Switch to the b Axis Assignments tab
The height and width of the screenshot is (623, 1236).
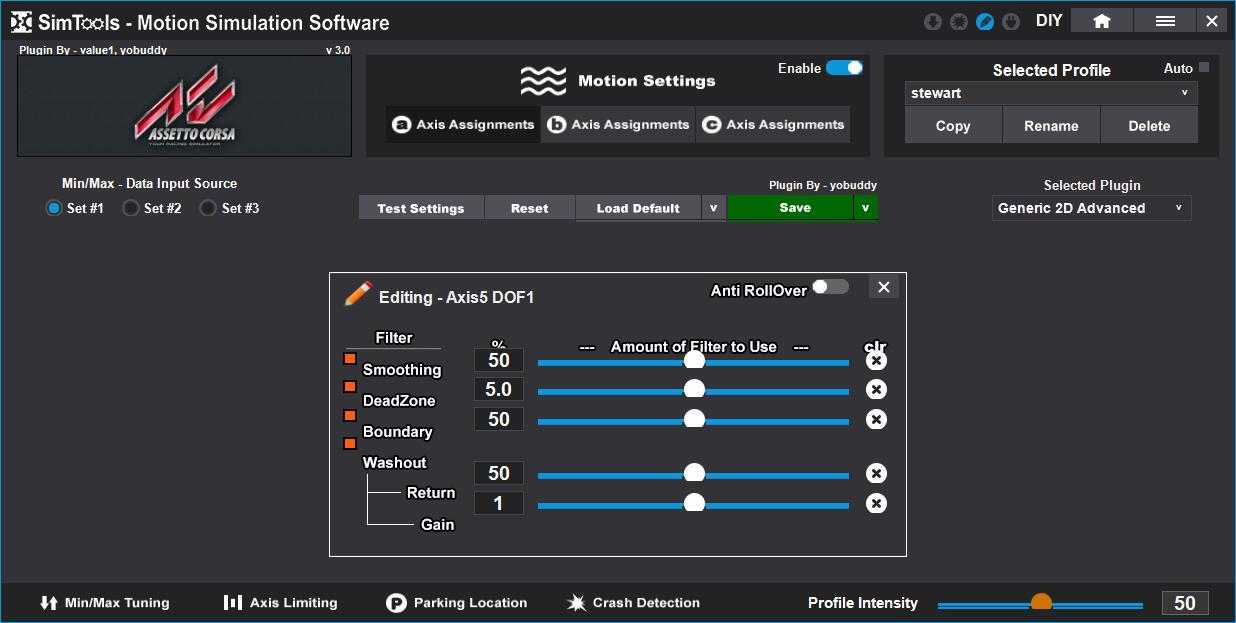click(x=618, y=125)
